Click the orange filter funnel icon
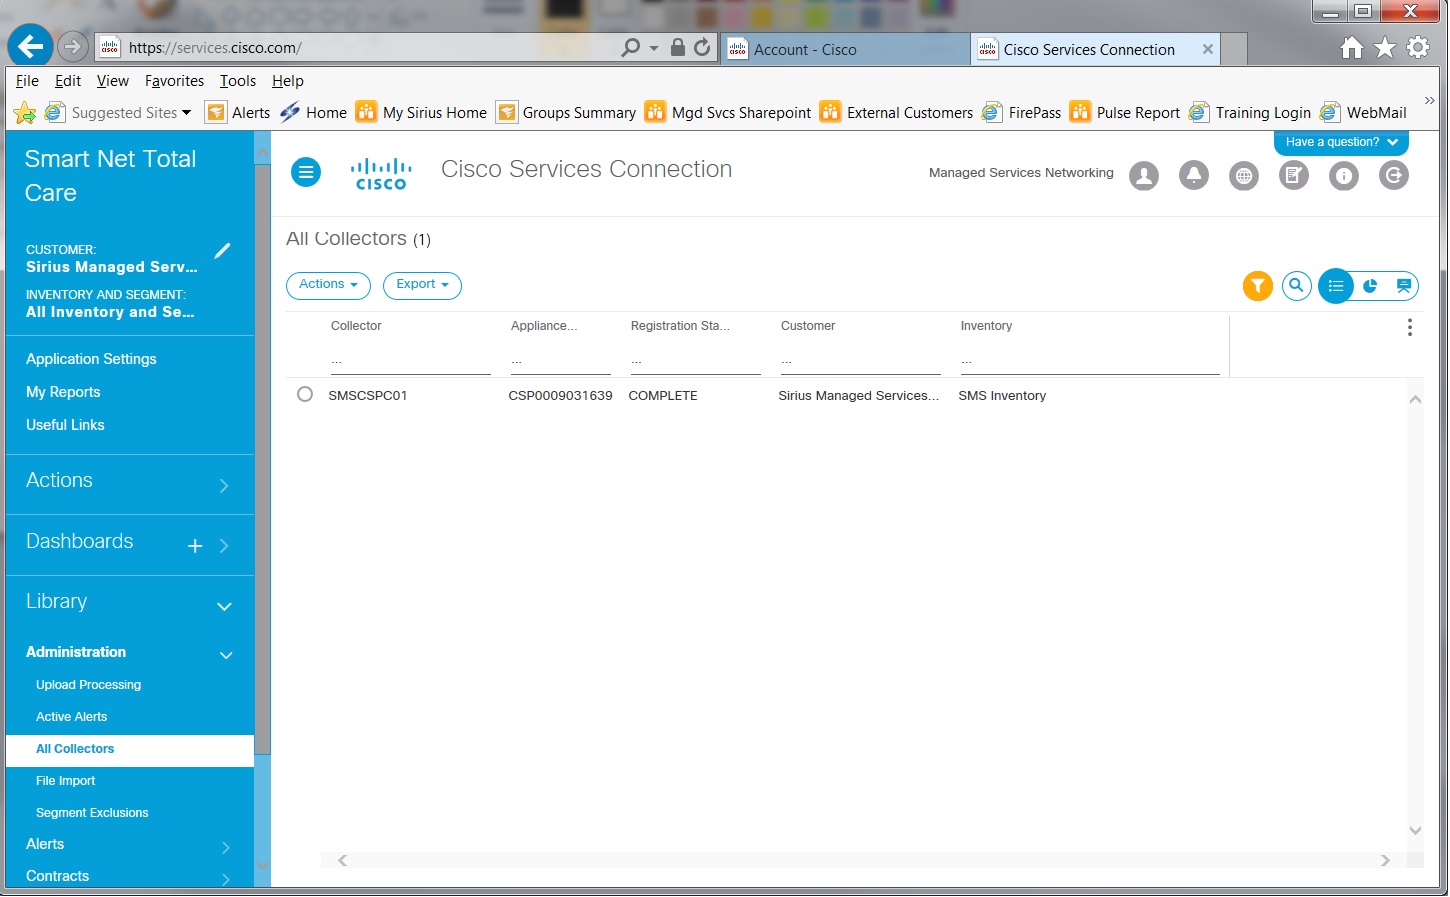Screen dimensions: 1450x897 tap(1257, 286)
